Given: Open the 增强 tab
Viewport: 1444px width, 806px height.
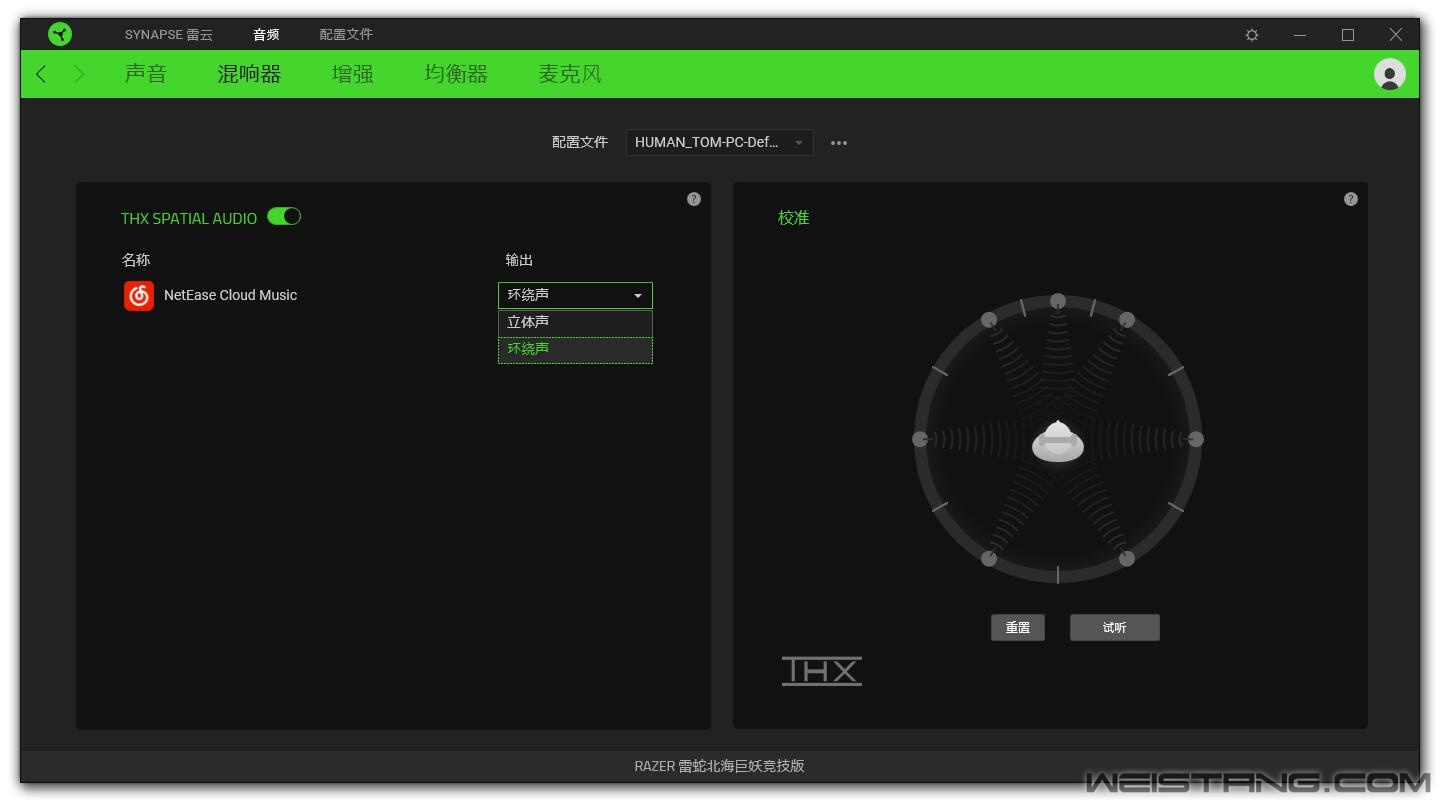Looking at the screenshot, I should tap(352, 74).
